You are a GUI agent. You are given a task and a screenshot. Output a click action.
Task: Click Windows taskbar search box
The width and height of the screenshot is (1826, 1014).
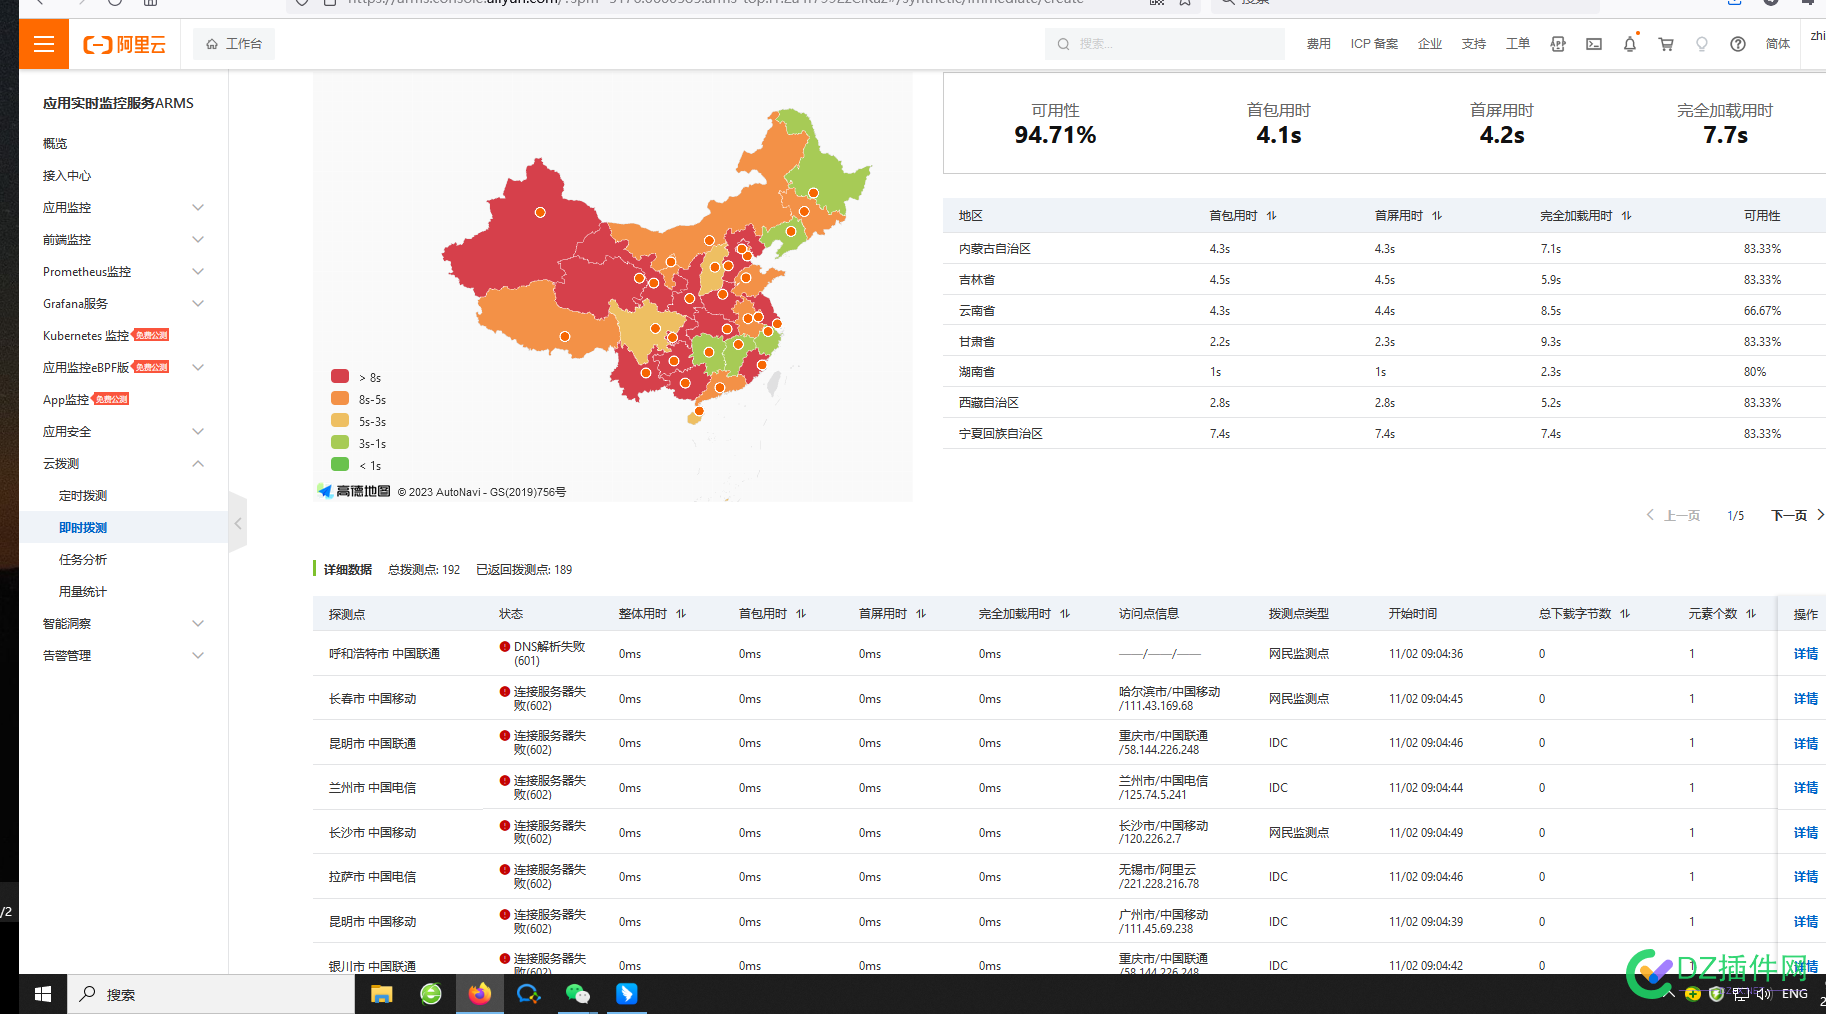pos(211,994)
